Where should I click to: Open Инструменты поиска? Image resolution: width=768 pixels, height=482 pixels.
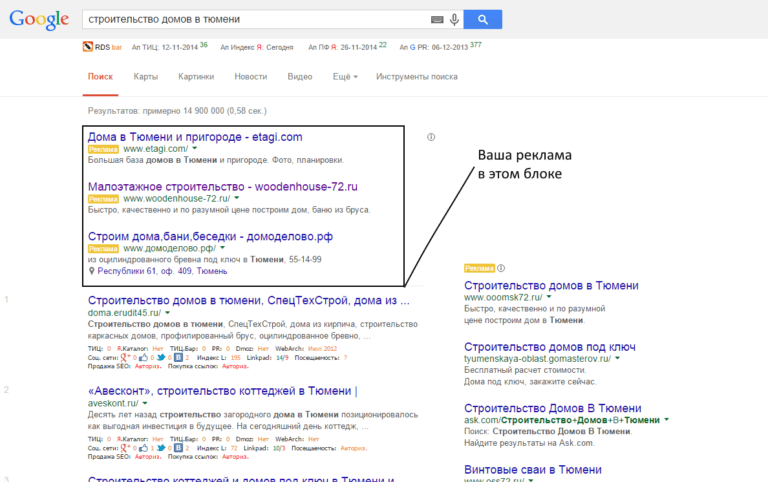pyautogui.click(x=417, y=77)
